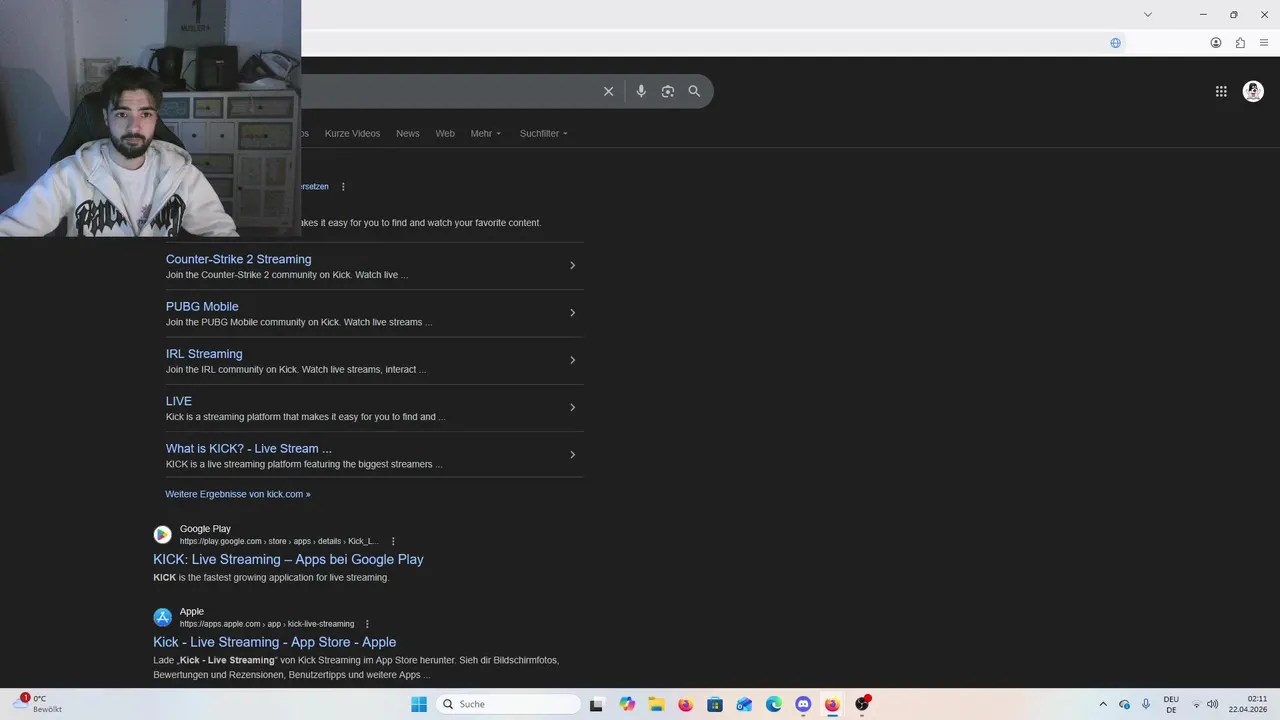This screenshot has height=720, width=1280.
Task: Click the translate globe icon in address bar
Action: [1116, 43]
